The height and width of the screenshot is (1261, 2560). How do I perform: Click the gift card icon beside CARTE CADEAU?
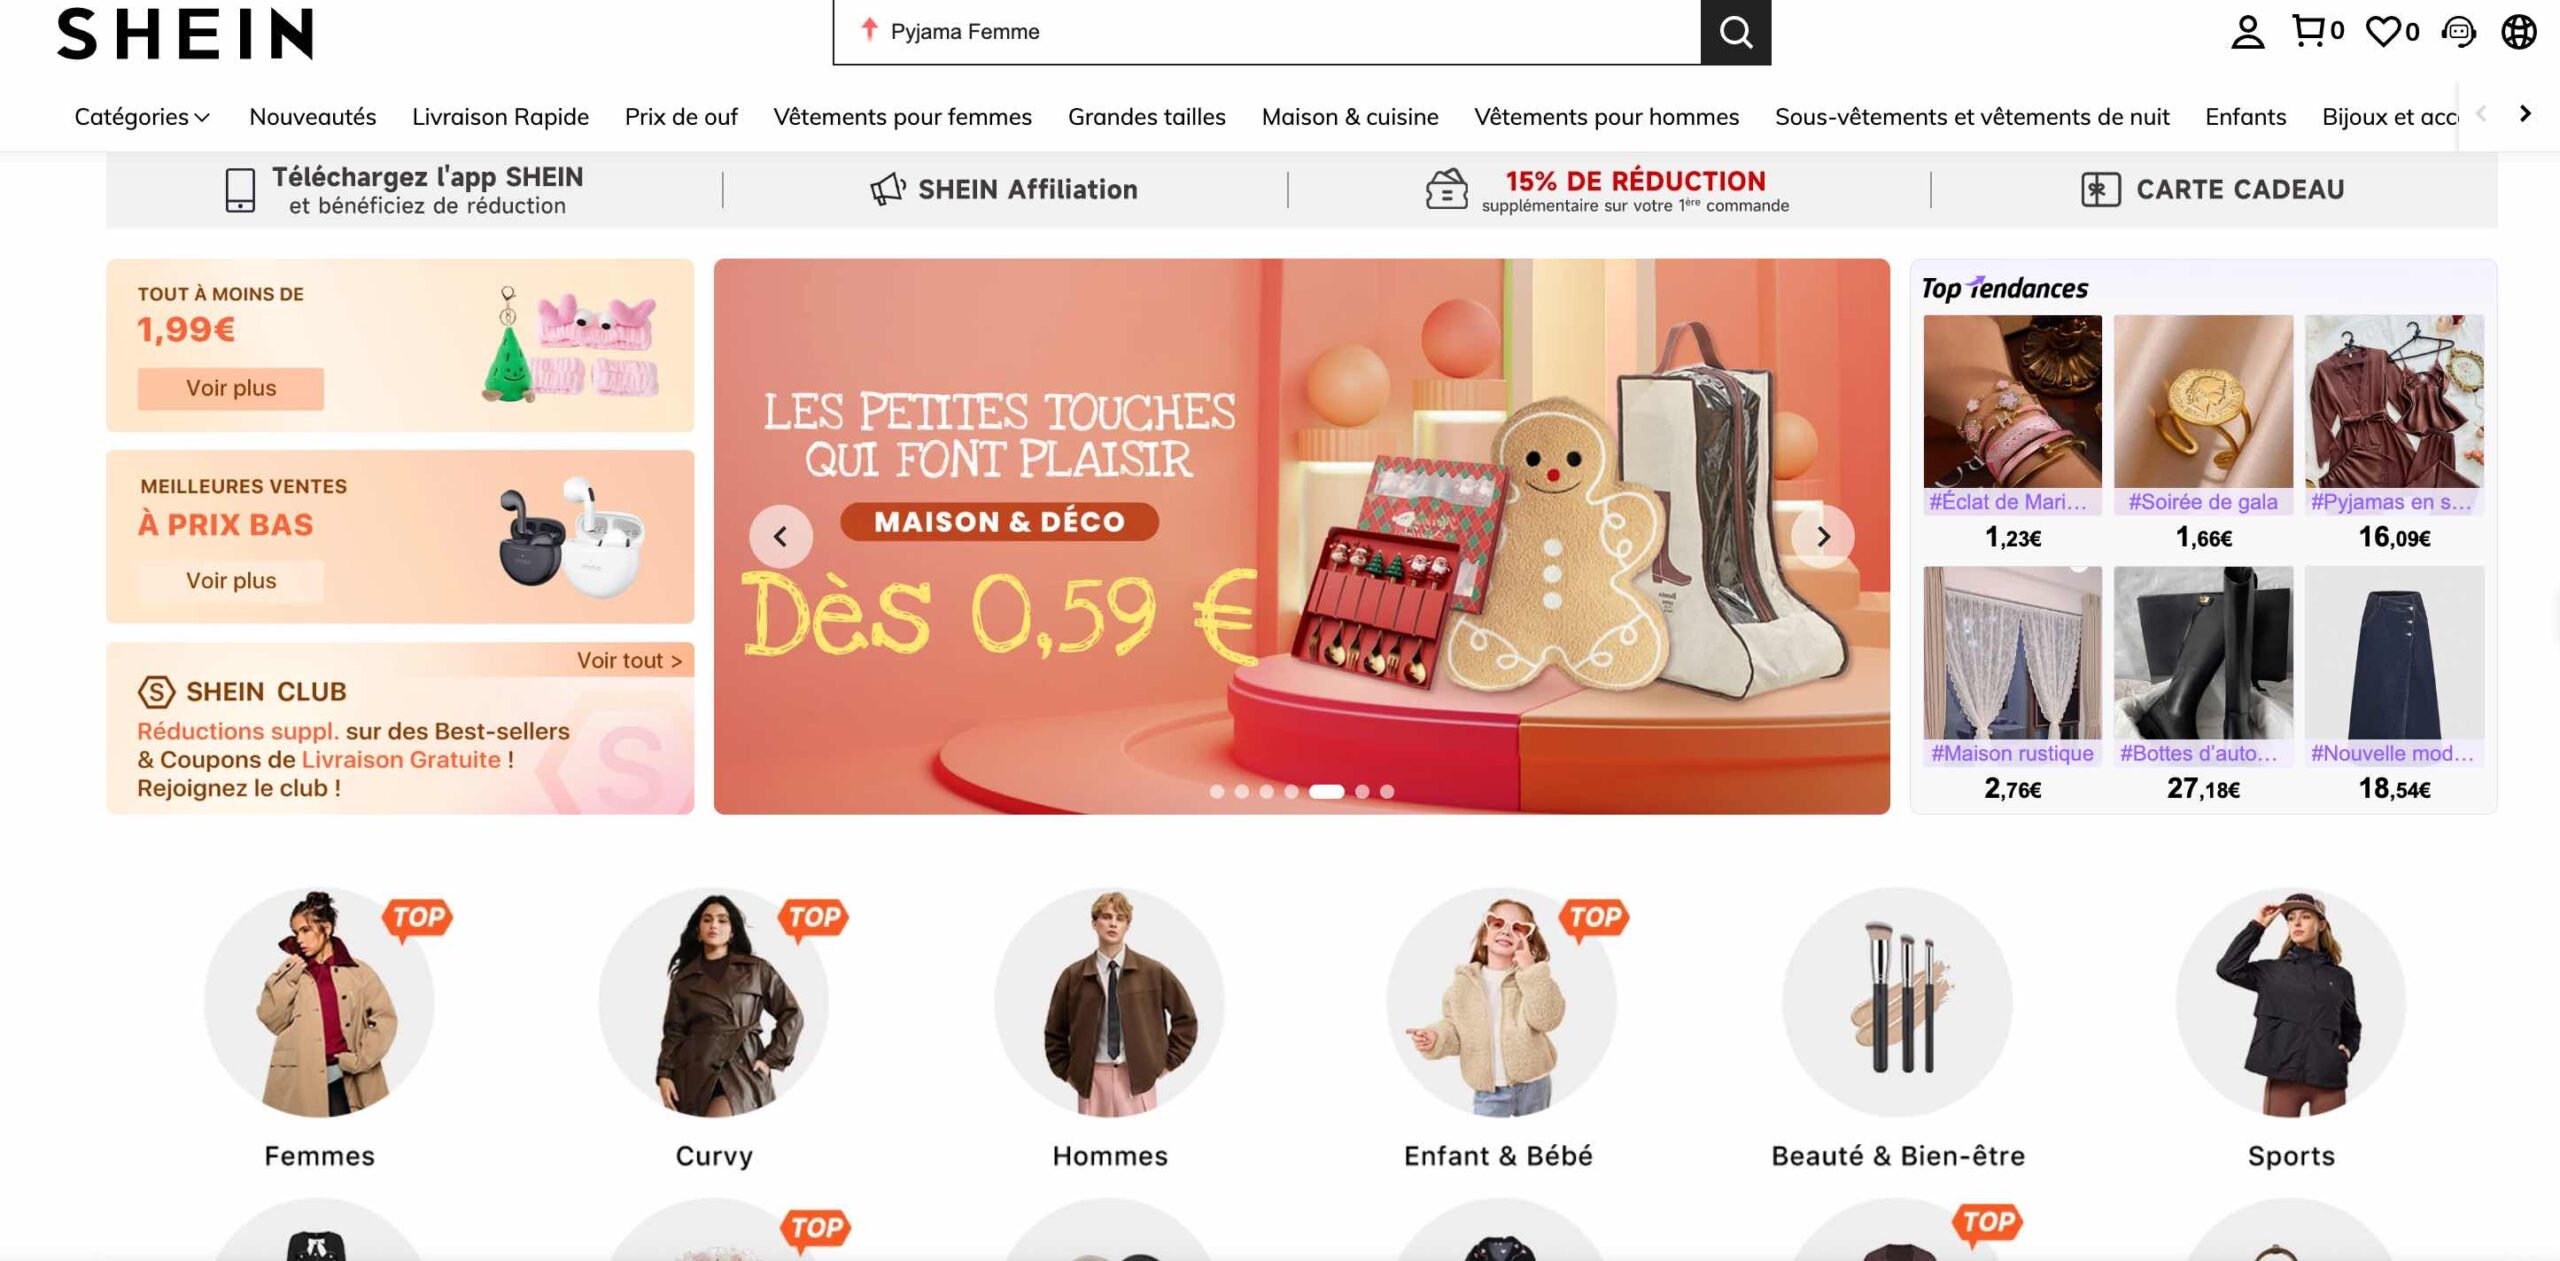point(2100,189)
